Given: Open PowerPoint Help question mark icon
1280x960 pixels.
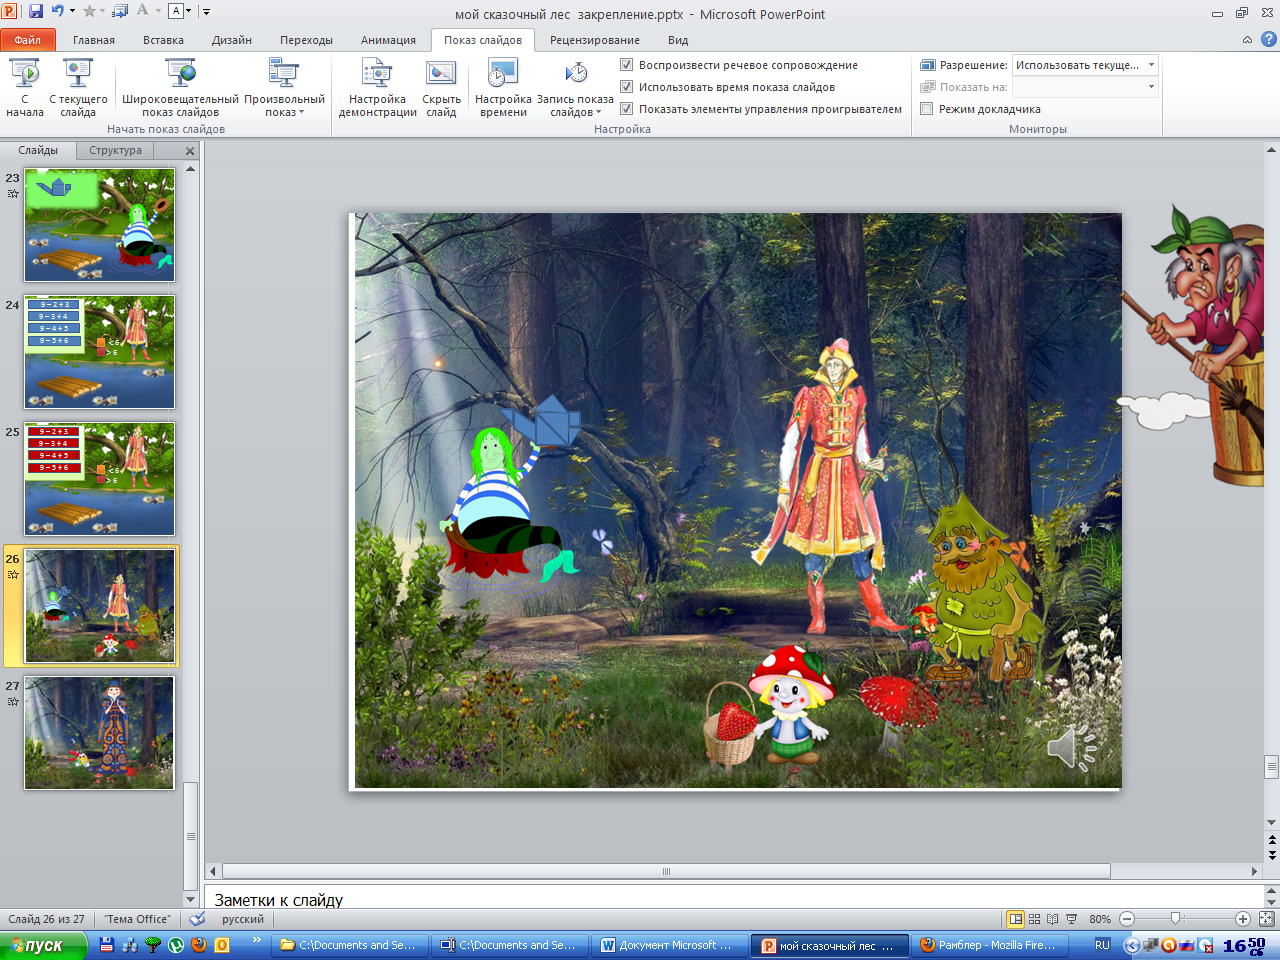Looking at the screenshot, I should [x=1269, y=40].
